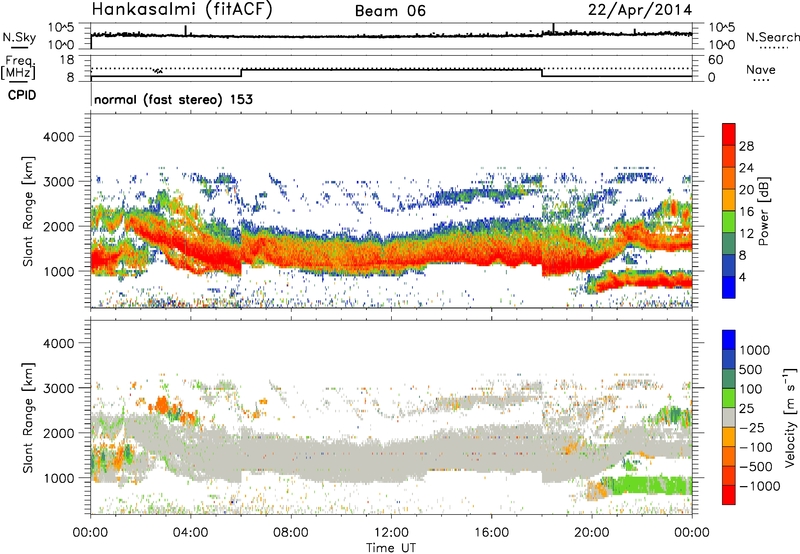Click the 12:00 time axis label
Image resolution: width=800 pixels, height=554 pixels.
coord(391,533)
